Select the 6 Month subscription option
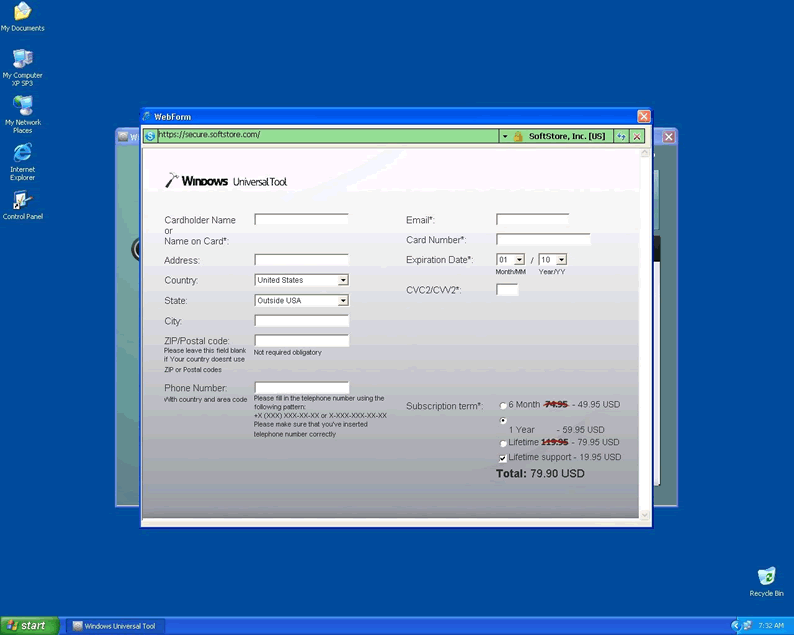 pyautogui.click(x=503, y=406)
